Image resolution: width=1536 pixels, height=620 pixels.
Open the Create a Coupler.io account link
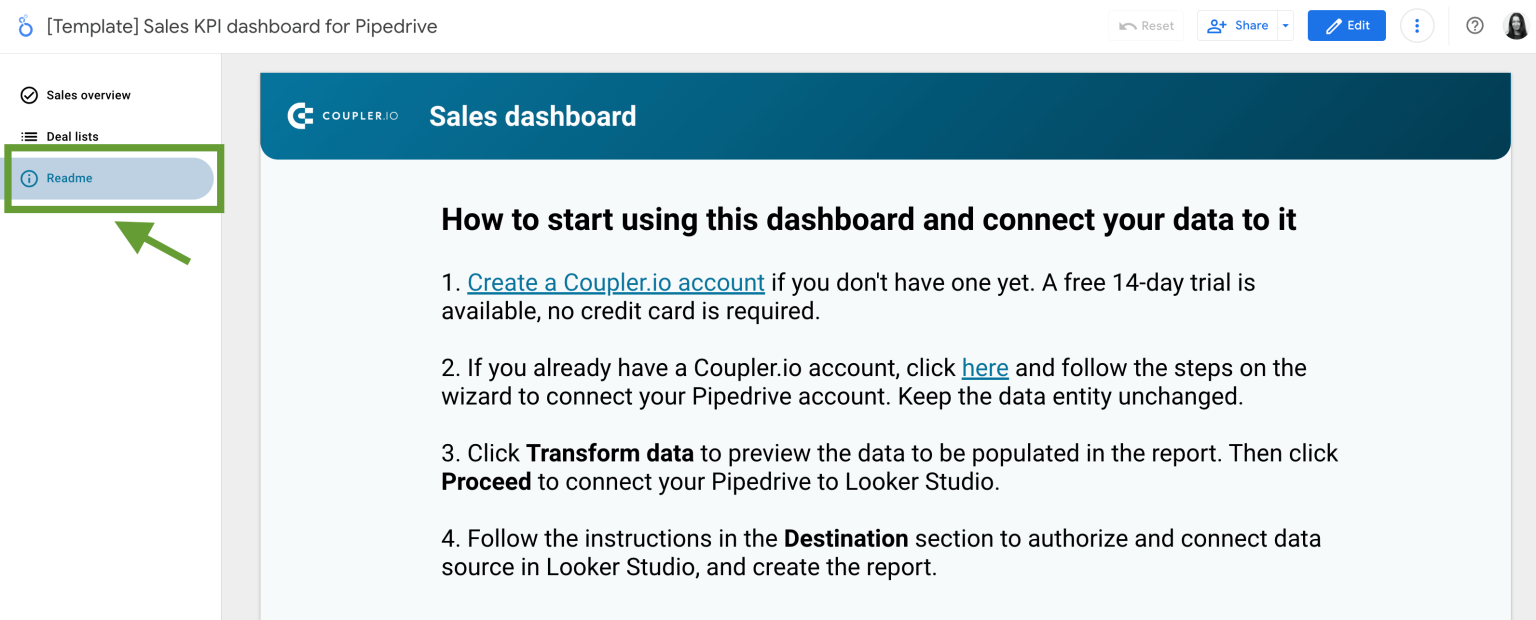pyautogui.click(x=615, y=282)
